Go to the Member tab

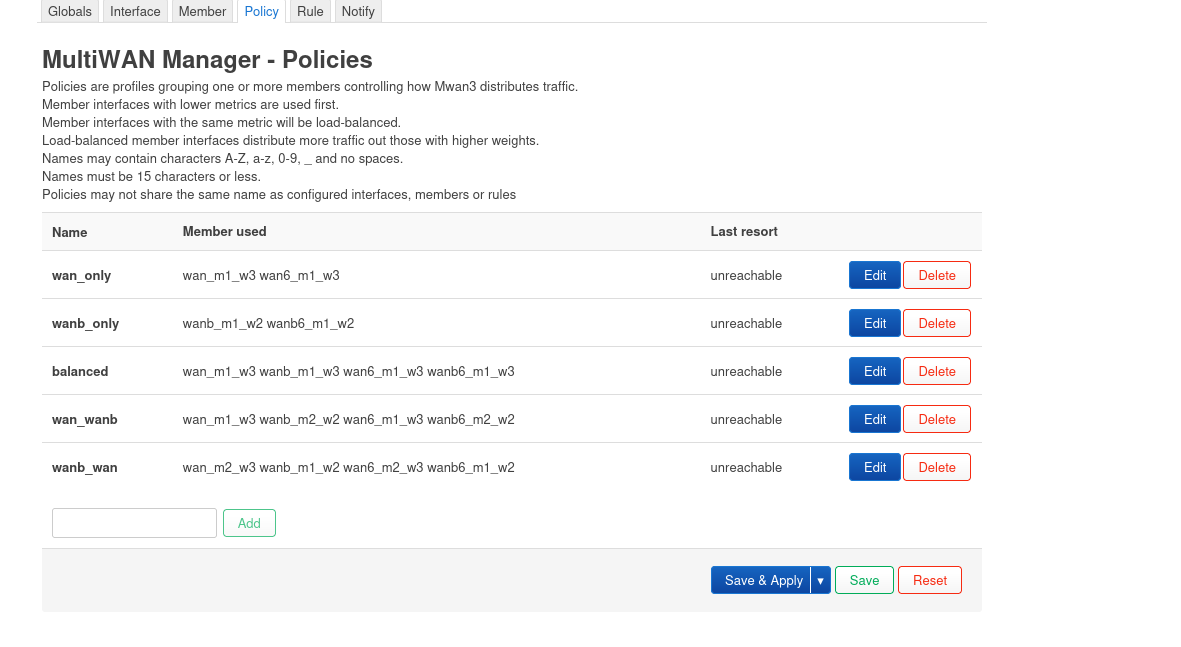[202, 11]
